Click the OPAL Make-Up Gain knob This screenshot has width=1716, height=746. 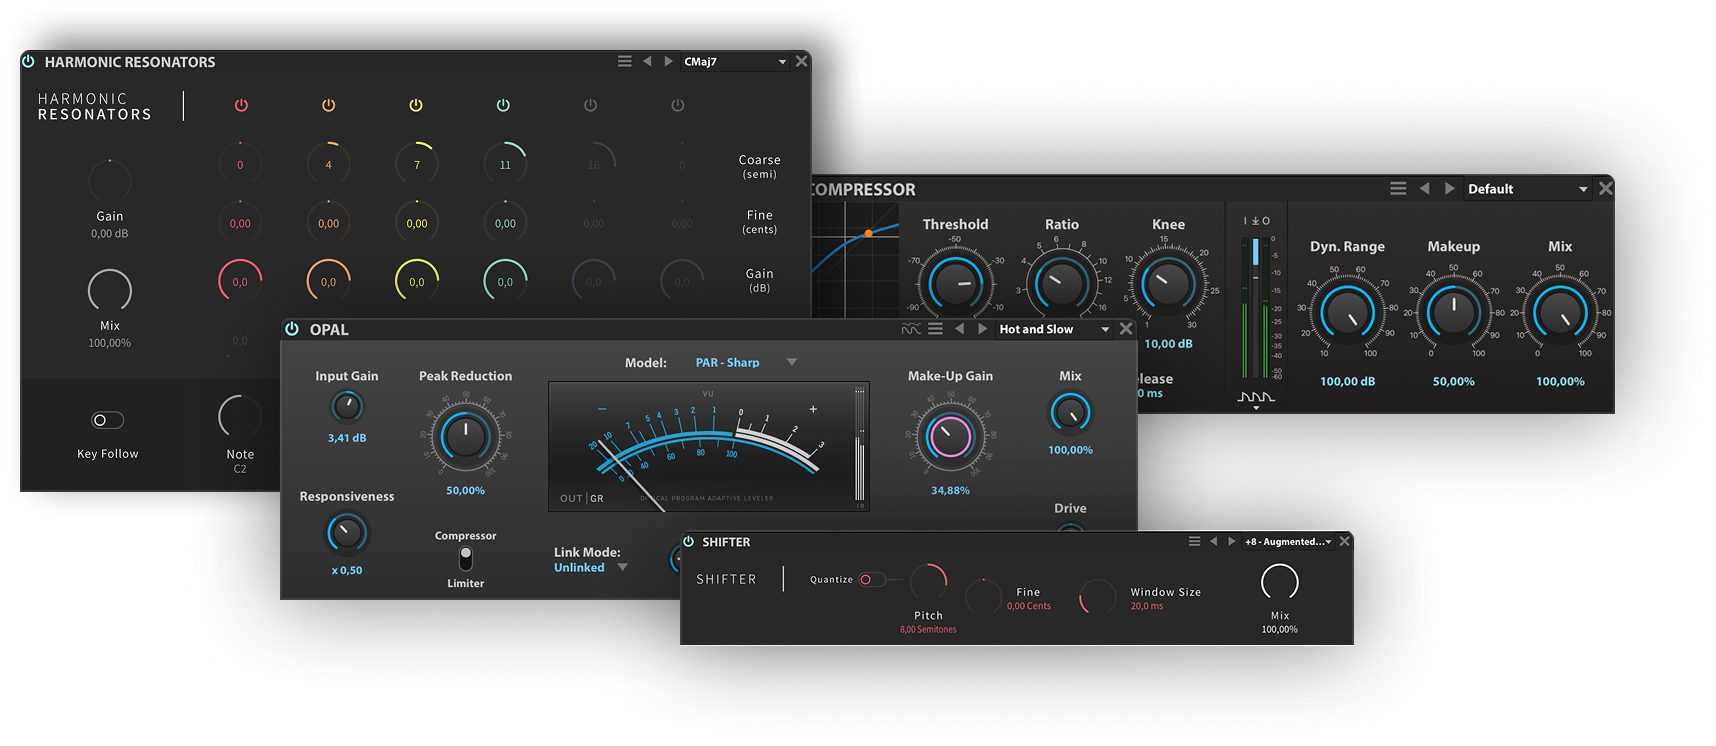[950, 436]
